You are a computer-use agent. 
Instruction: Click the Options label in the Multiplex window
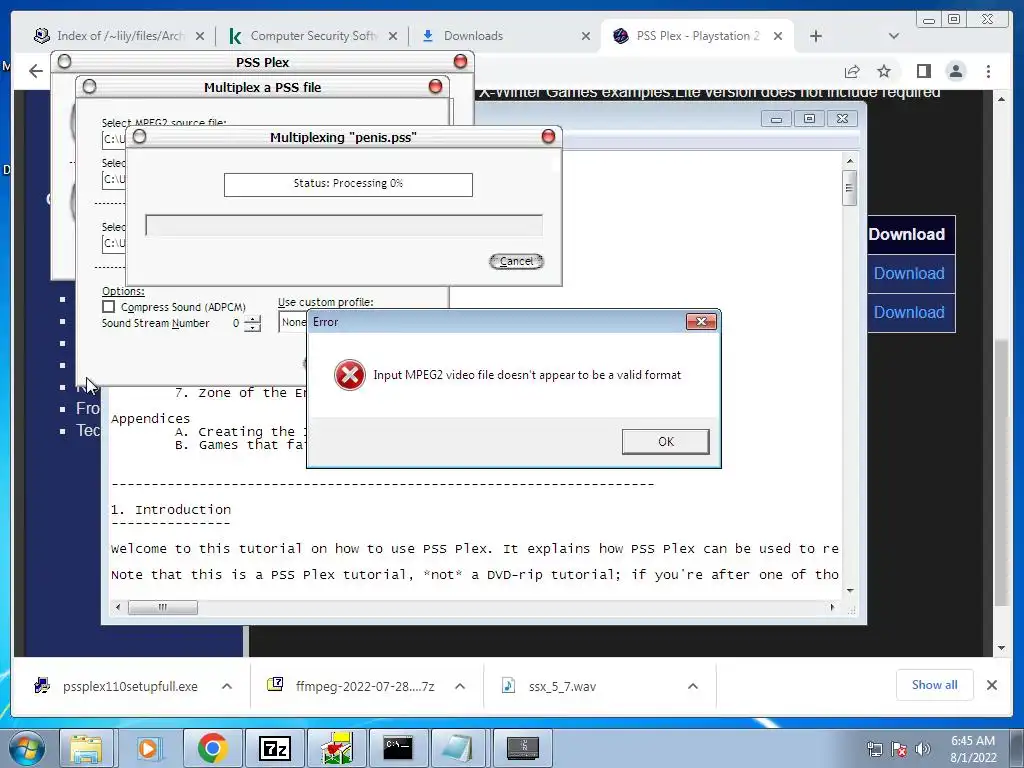click(123, 291)
